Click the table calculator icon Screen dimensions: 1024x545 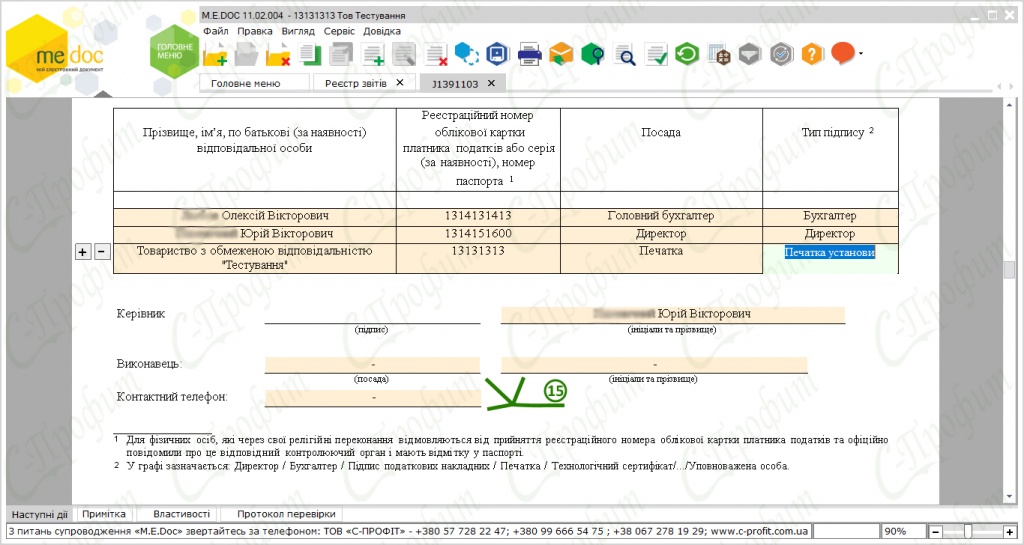718,55
